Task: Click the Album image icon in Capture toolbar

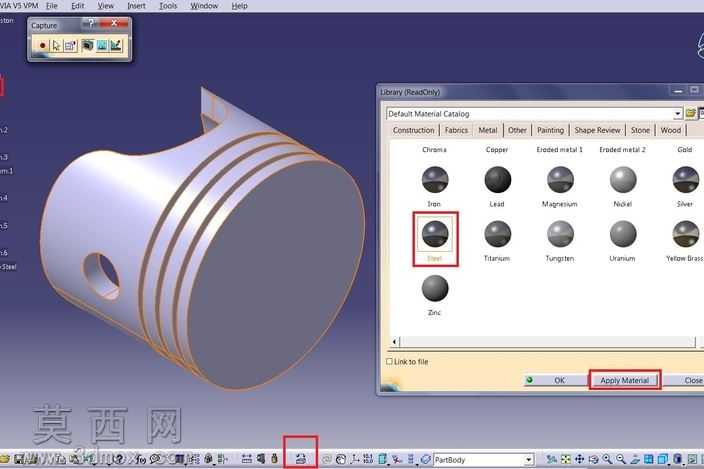Action: 102,45
